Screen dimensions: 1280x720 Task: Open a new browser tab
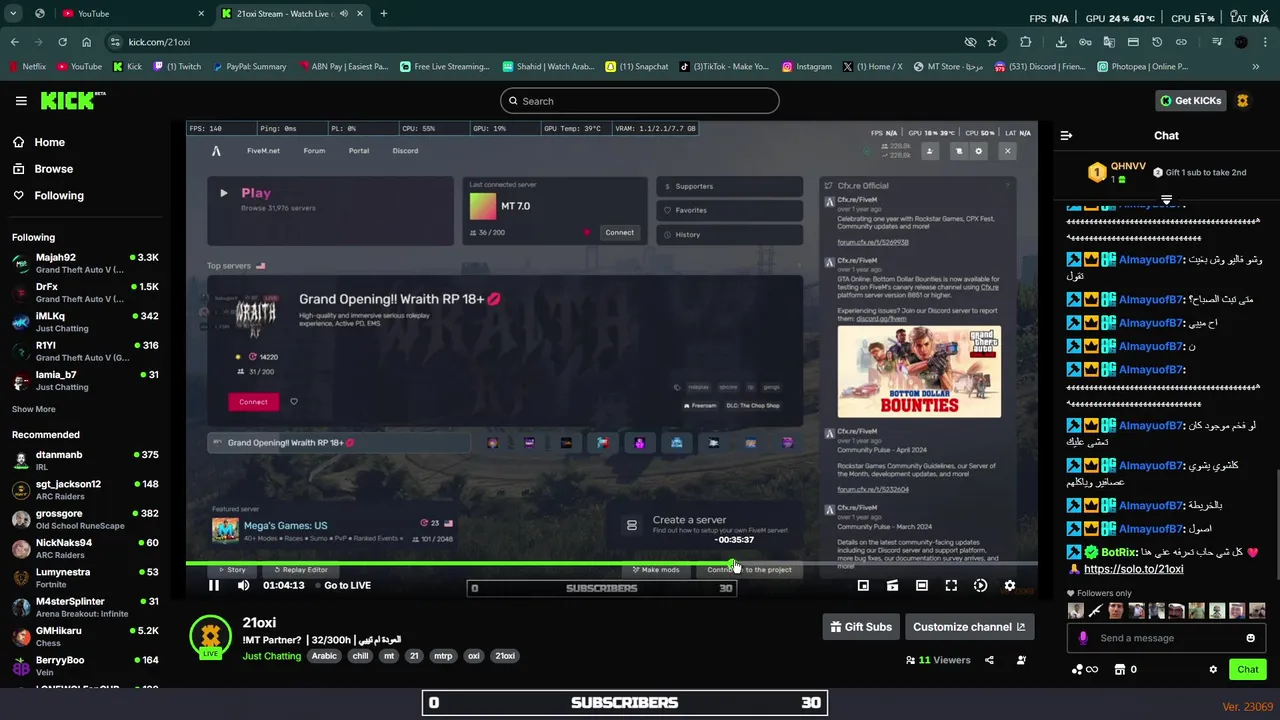[384, 14]
